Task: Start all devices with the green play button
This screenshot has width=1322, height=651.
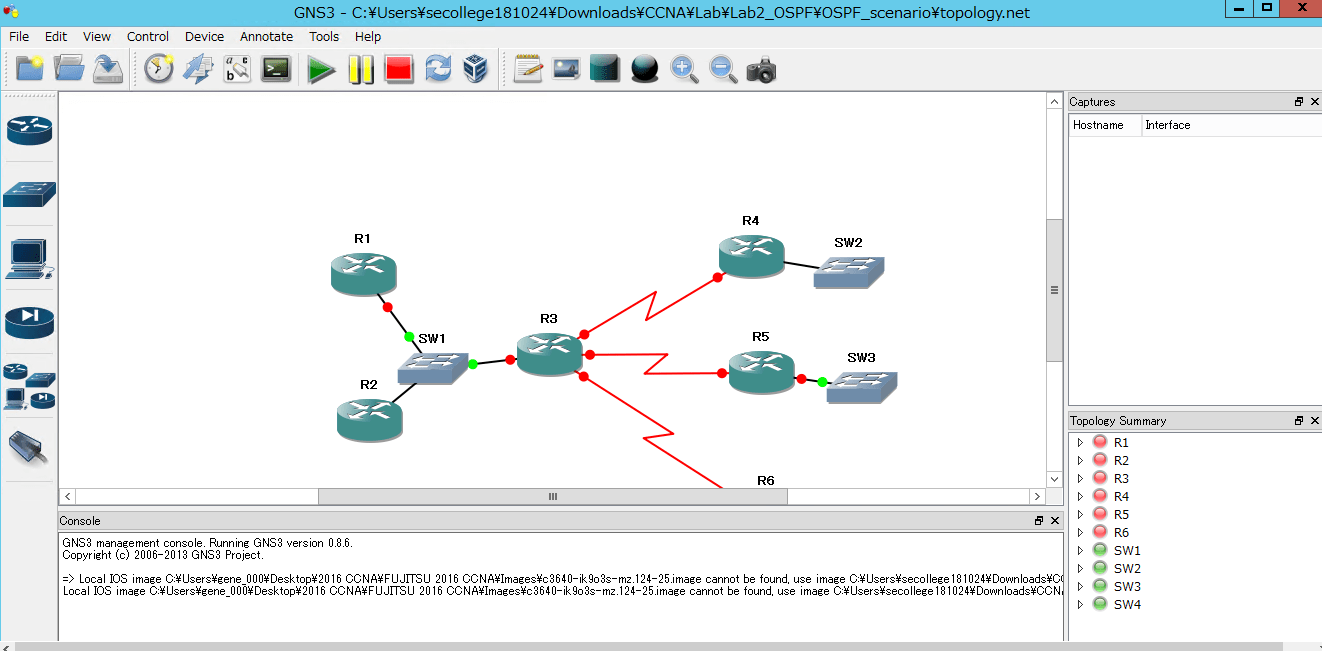Action: click(x=321, y=69)
